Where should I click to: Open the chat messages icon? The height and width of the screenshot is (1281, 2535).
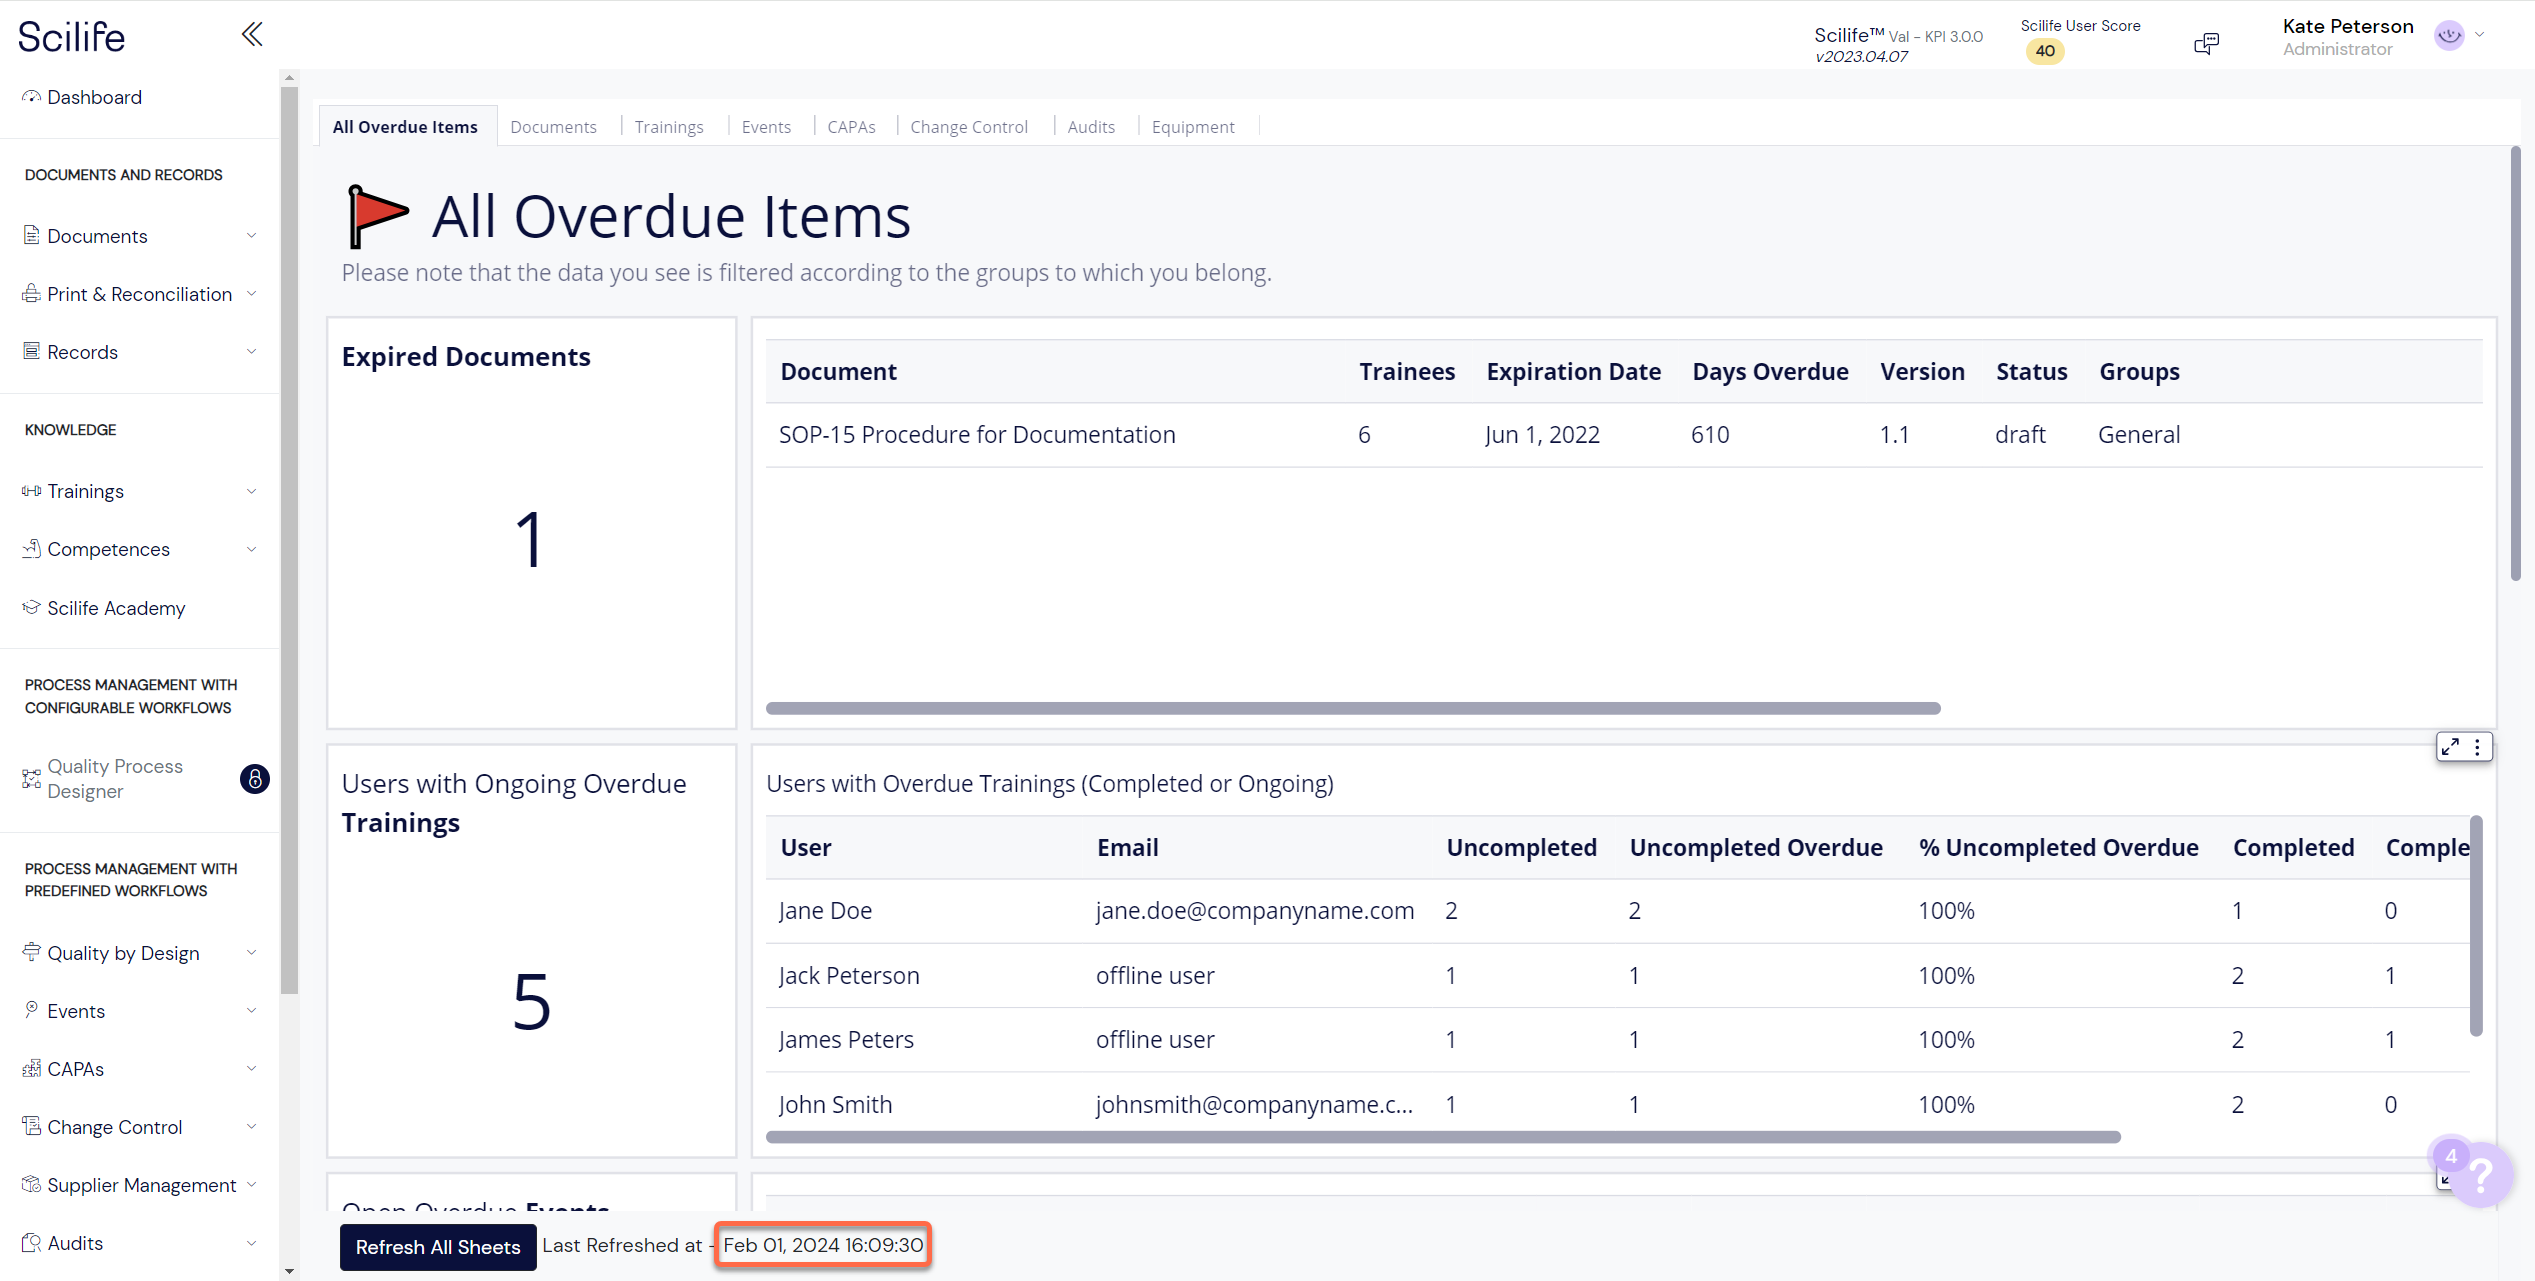point(2206,43)
